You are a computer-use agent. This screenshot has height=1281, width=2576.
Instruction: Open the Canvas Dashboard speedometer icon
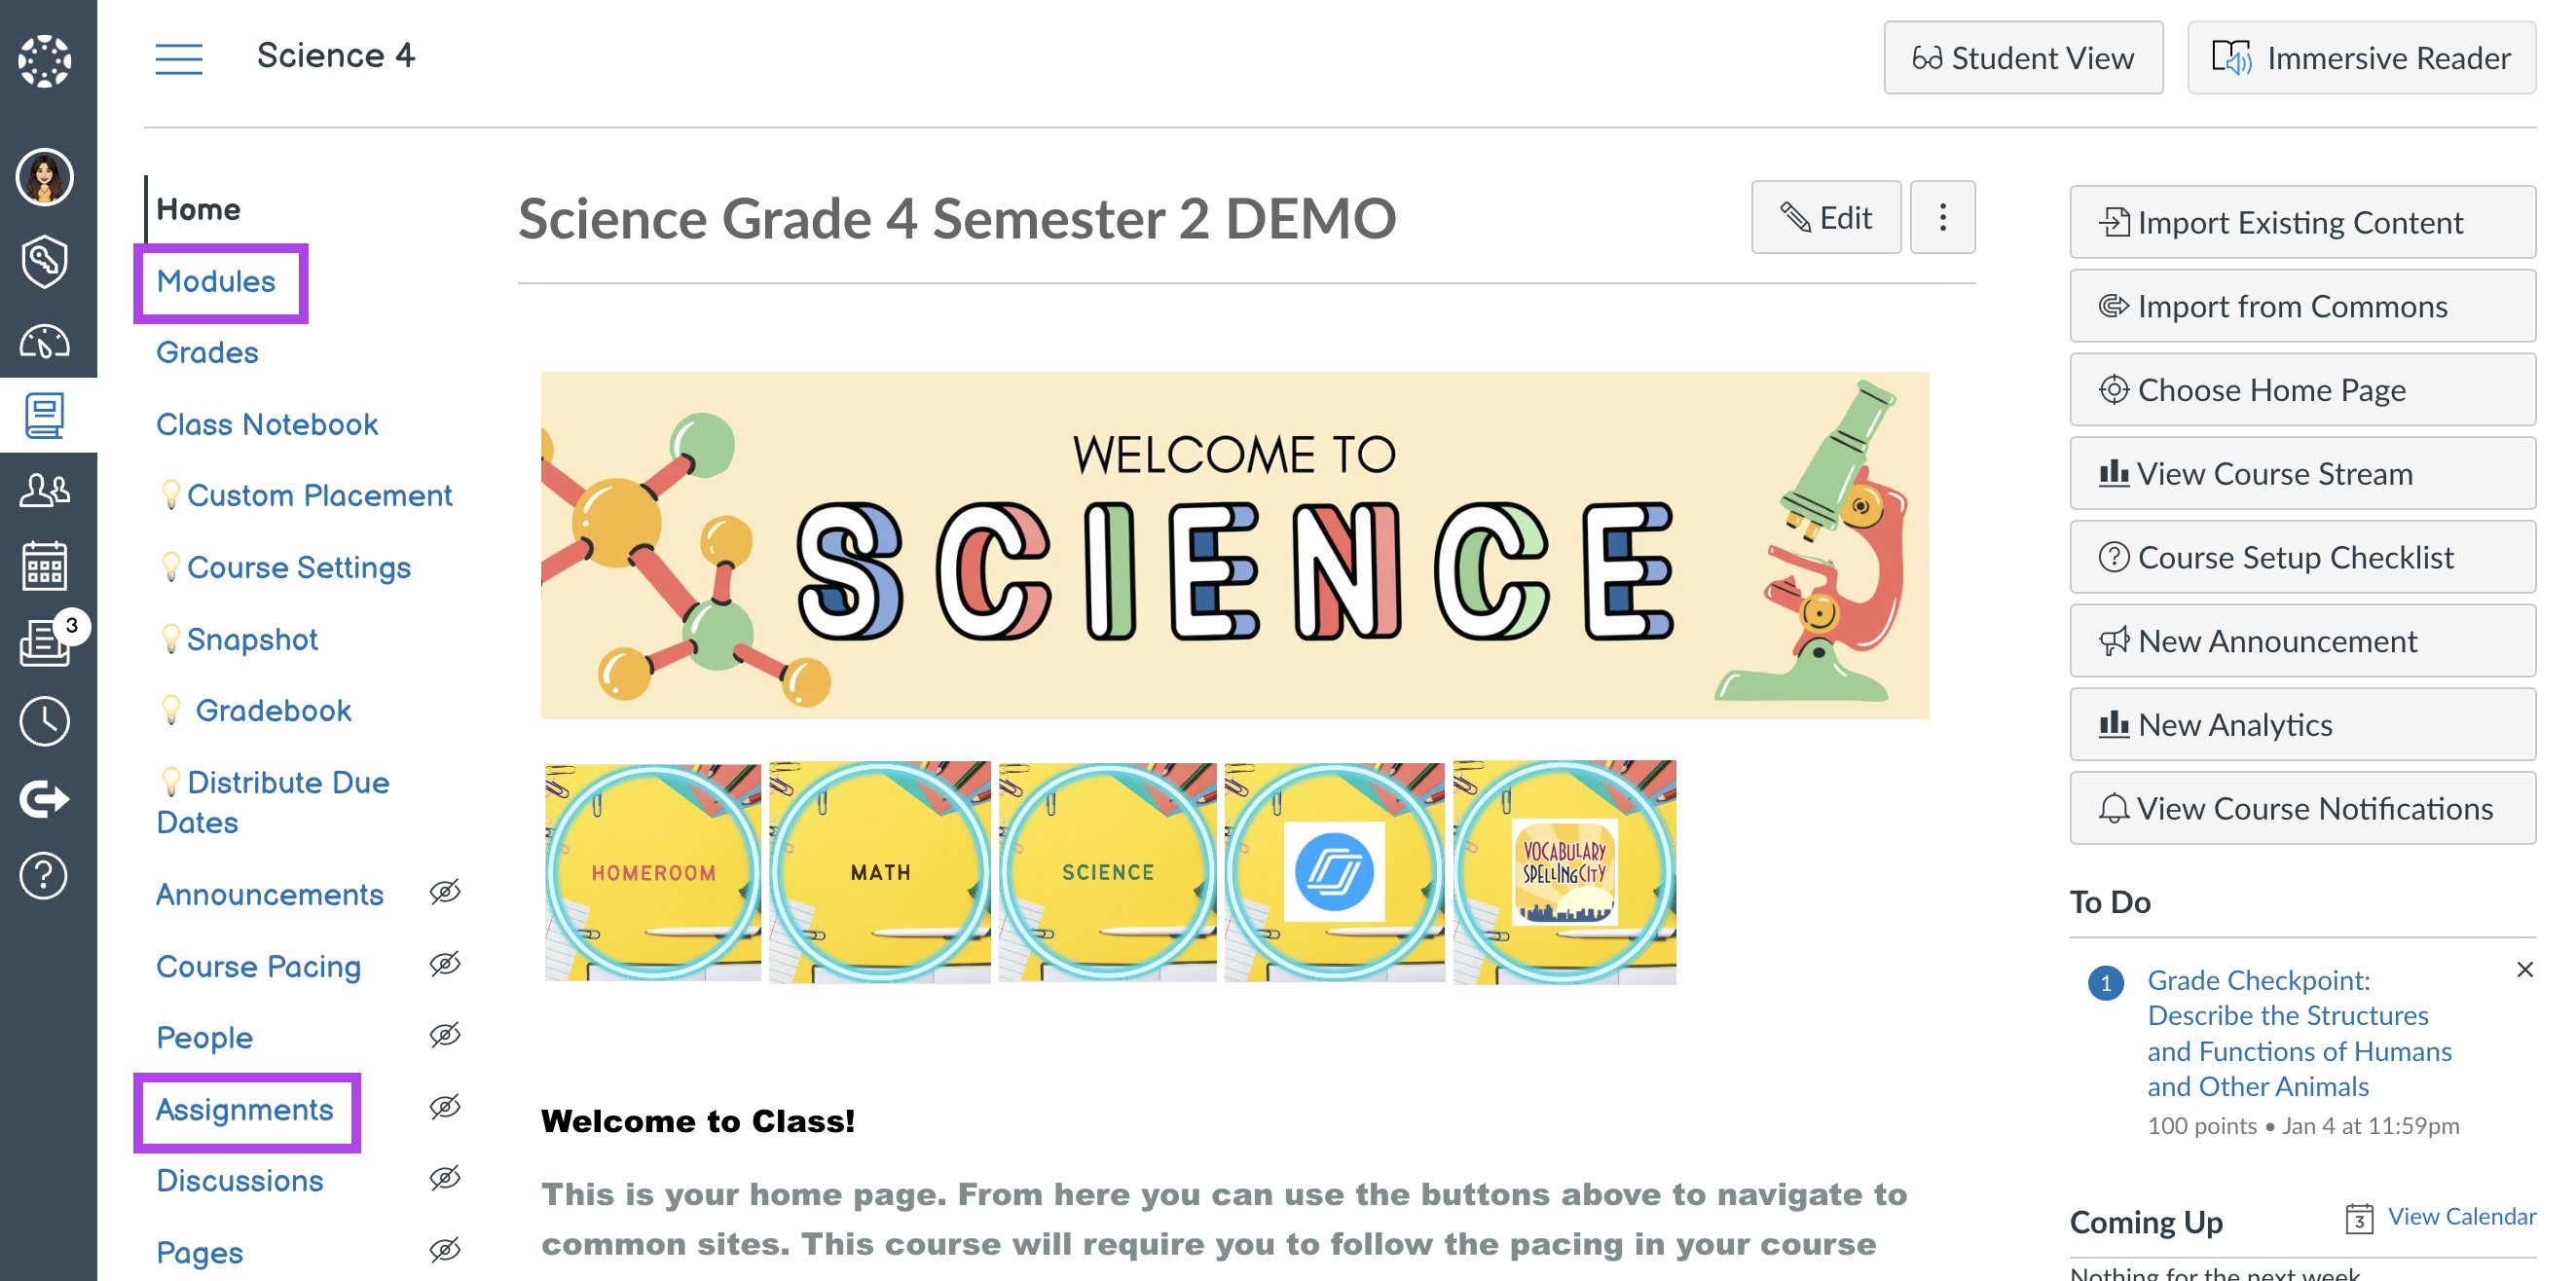click(45, 342)
